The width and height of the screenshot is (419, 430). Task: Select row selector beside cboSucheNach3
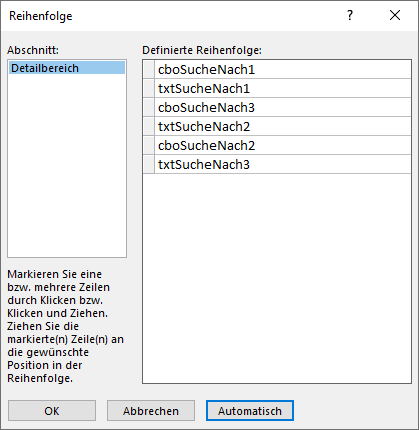coord(149,108)
